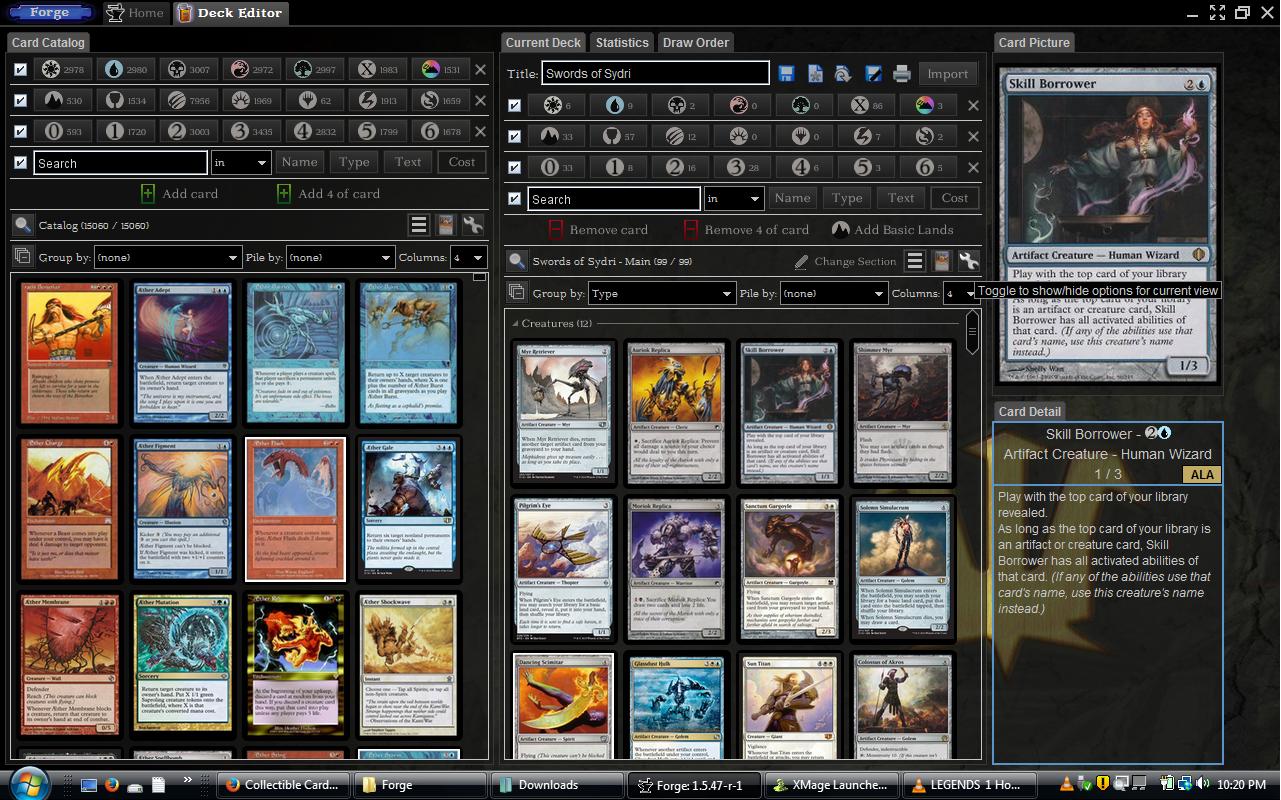Uncheck deck card type filter row checkbox

pyautogui.click(x=514, y=136)
